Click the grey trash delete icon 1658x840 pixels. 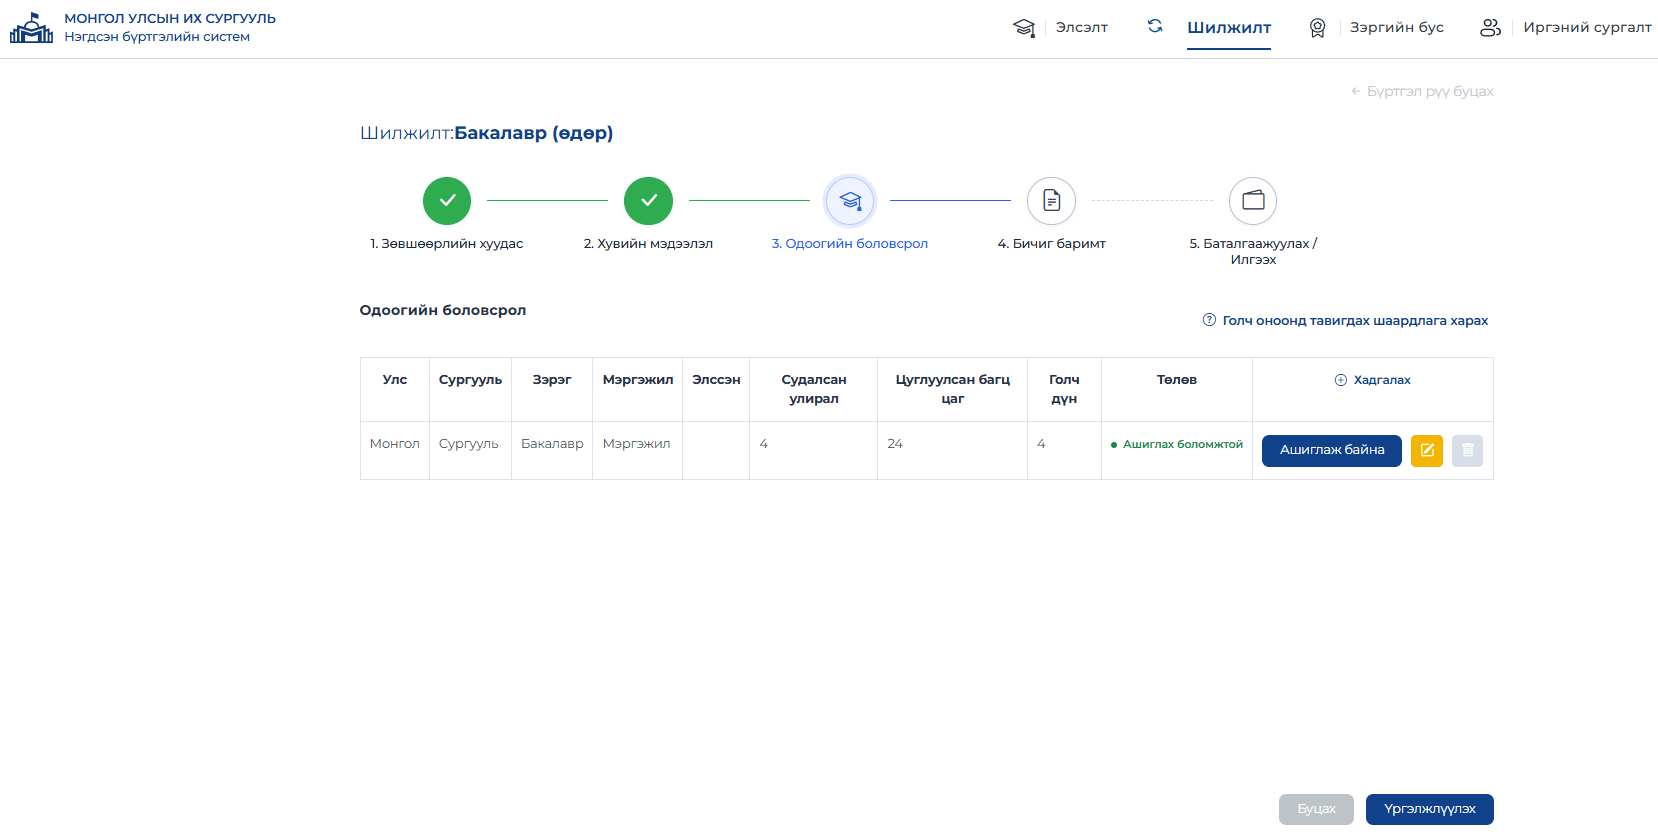pos(1467,451)
